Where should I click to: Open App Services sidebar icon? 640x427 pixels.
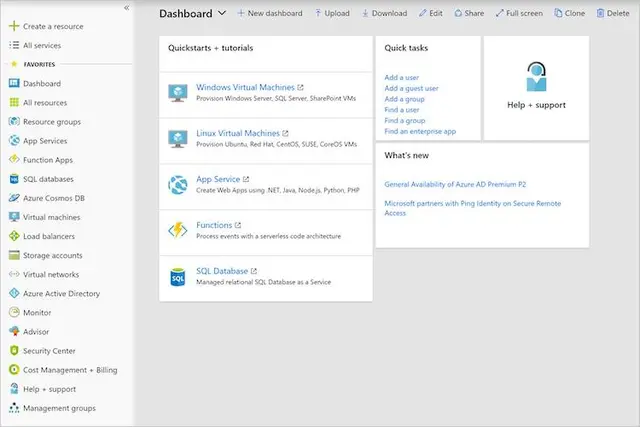coord(14,141)
